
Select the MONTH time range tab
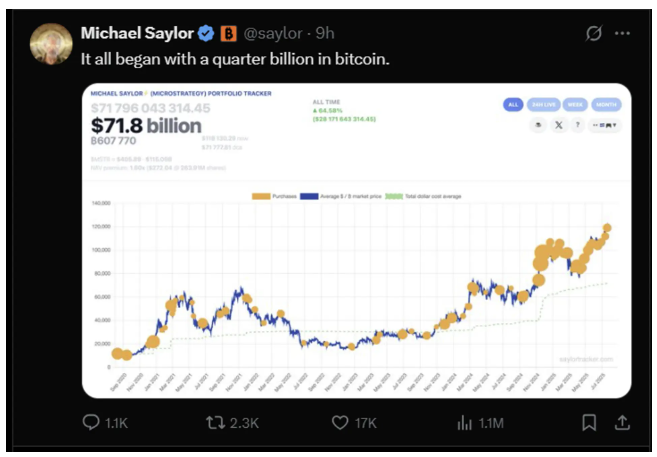coord(607,104)
